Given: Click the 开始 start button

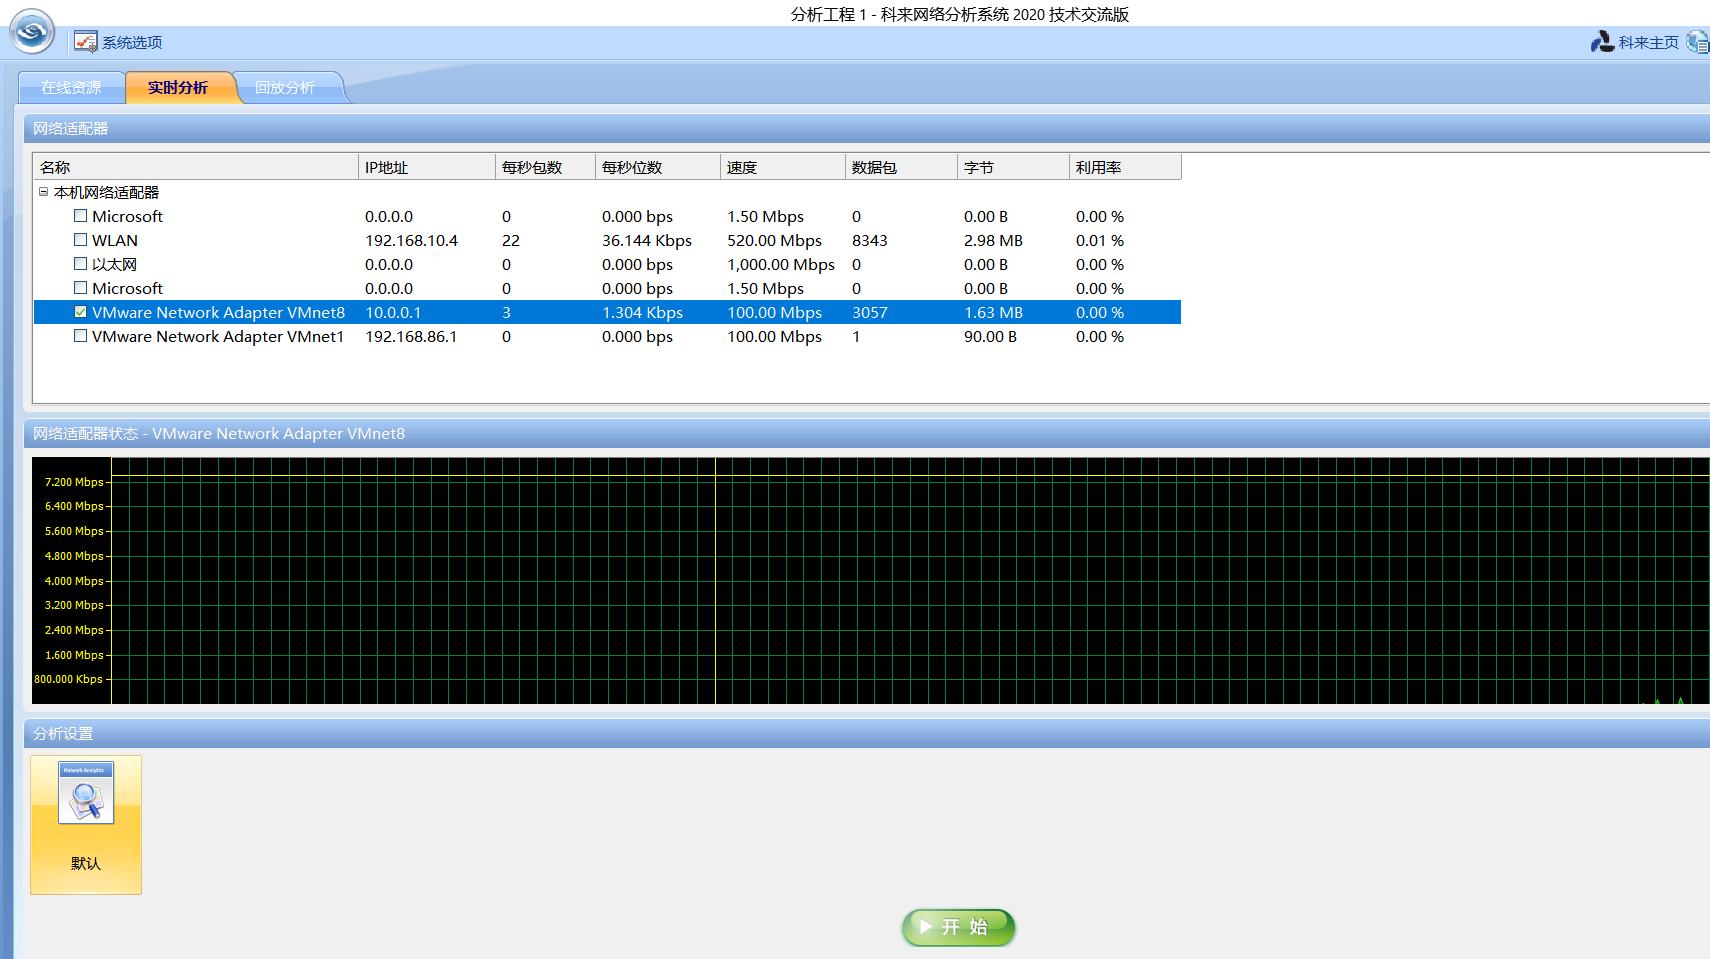Looking at the screenshot, I should click(959, 927).
